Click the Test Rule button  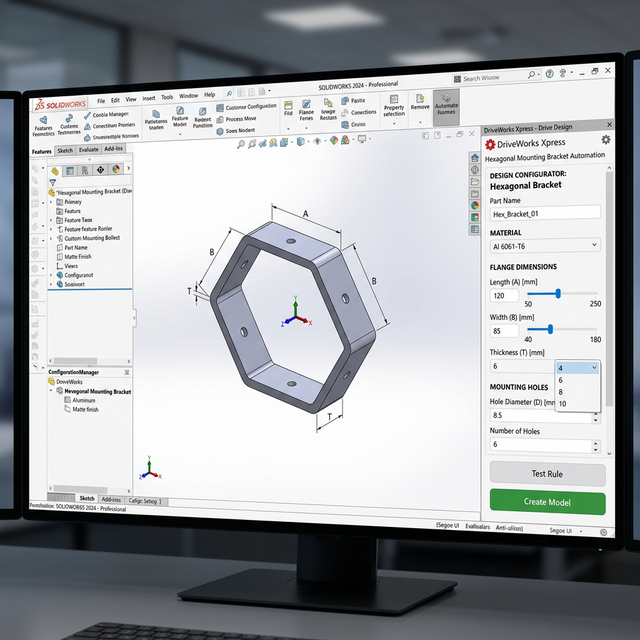(547, 474)
